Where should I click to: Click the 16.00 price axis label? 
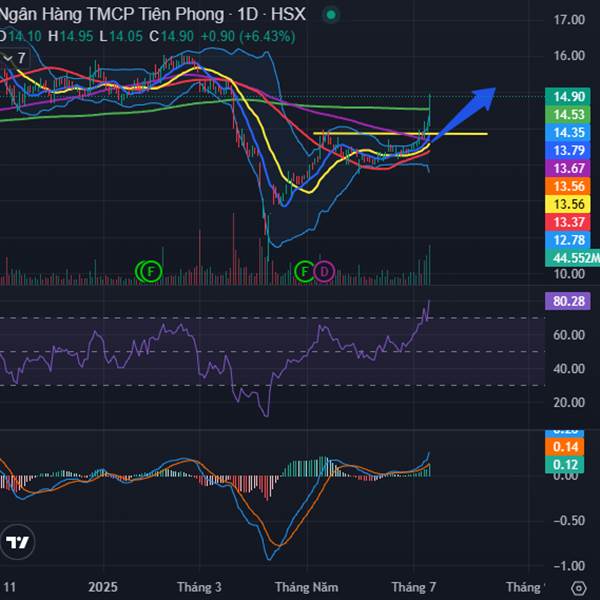point(569,56)
